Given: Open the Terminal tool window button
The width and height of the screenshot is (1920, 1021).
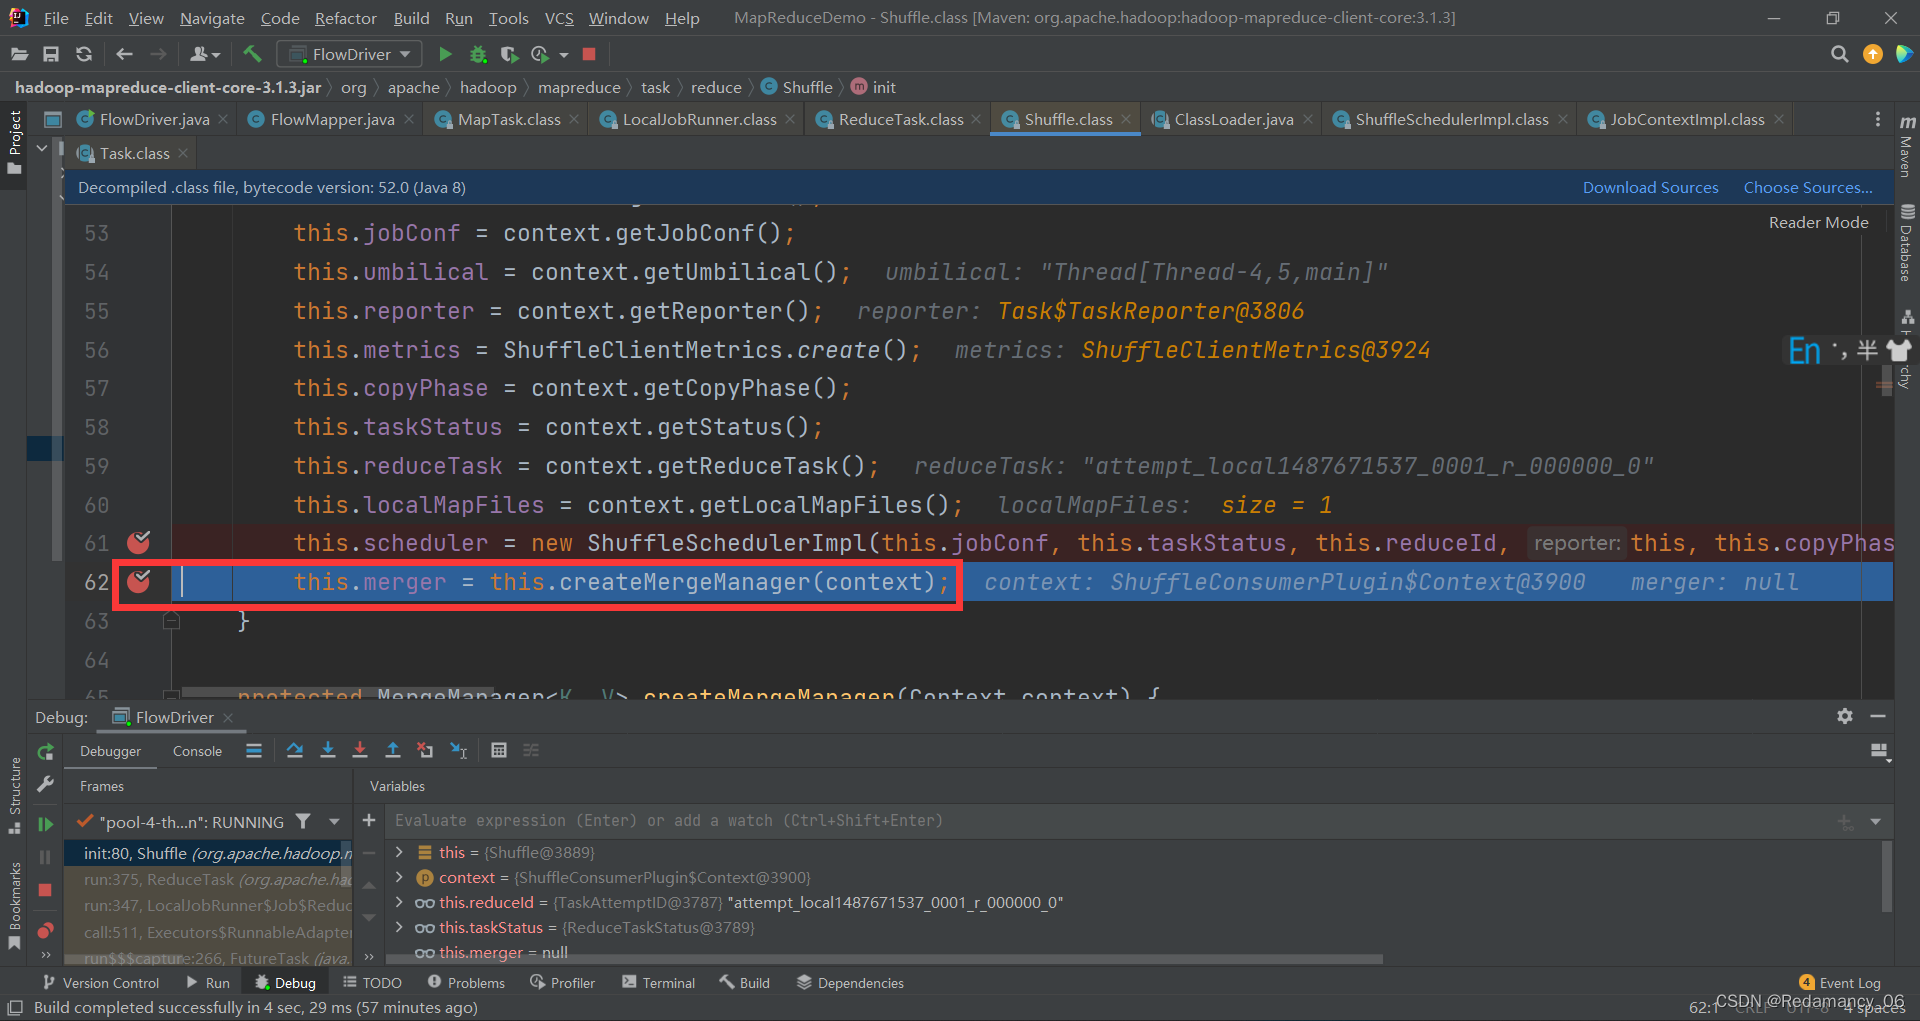Looking at the screenshot, I should click(658, 983).
